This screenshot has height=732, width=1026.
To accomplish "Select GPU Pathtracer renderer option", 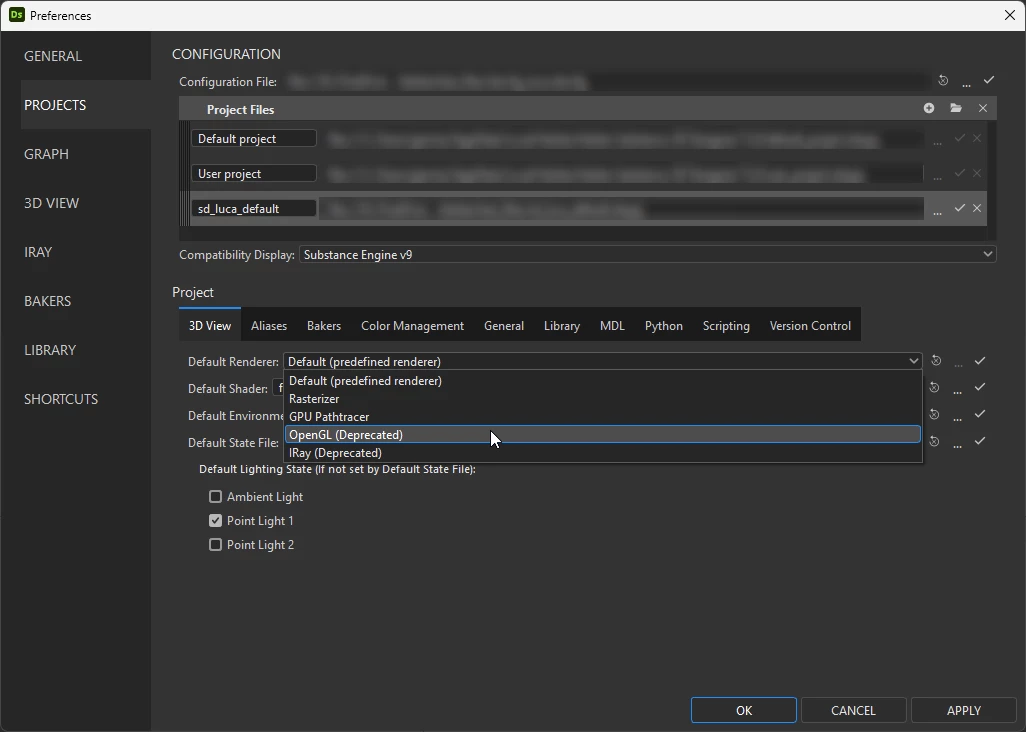I will (x=603, y=417).
